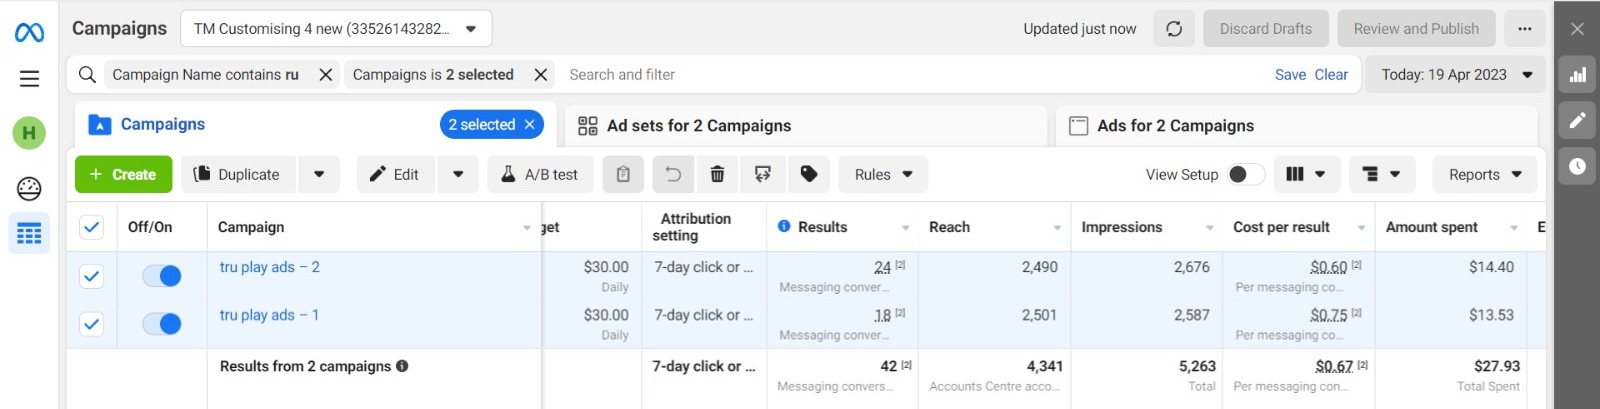This screenshot has height=409, width=1600.
Task: Click the Clear filter link
Action: 1331,75
